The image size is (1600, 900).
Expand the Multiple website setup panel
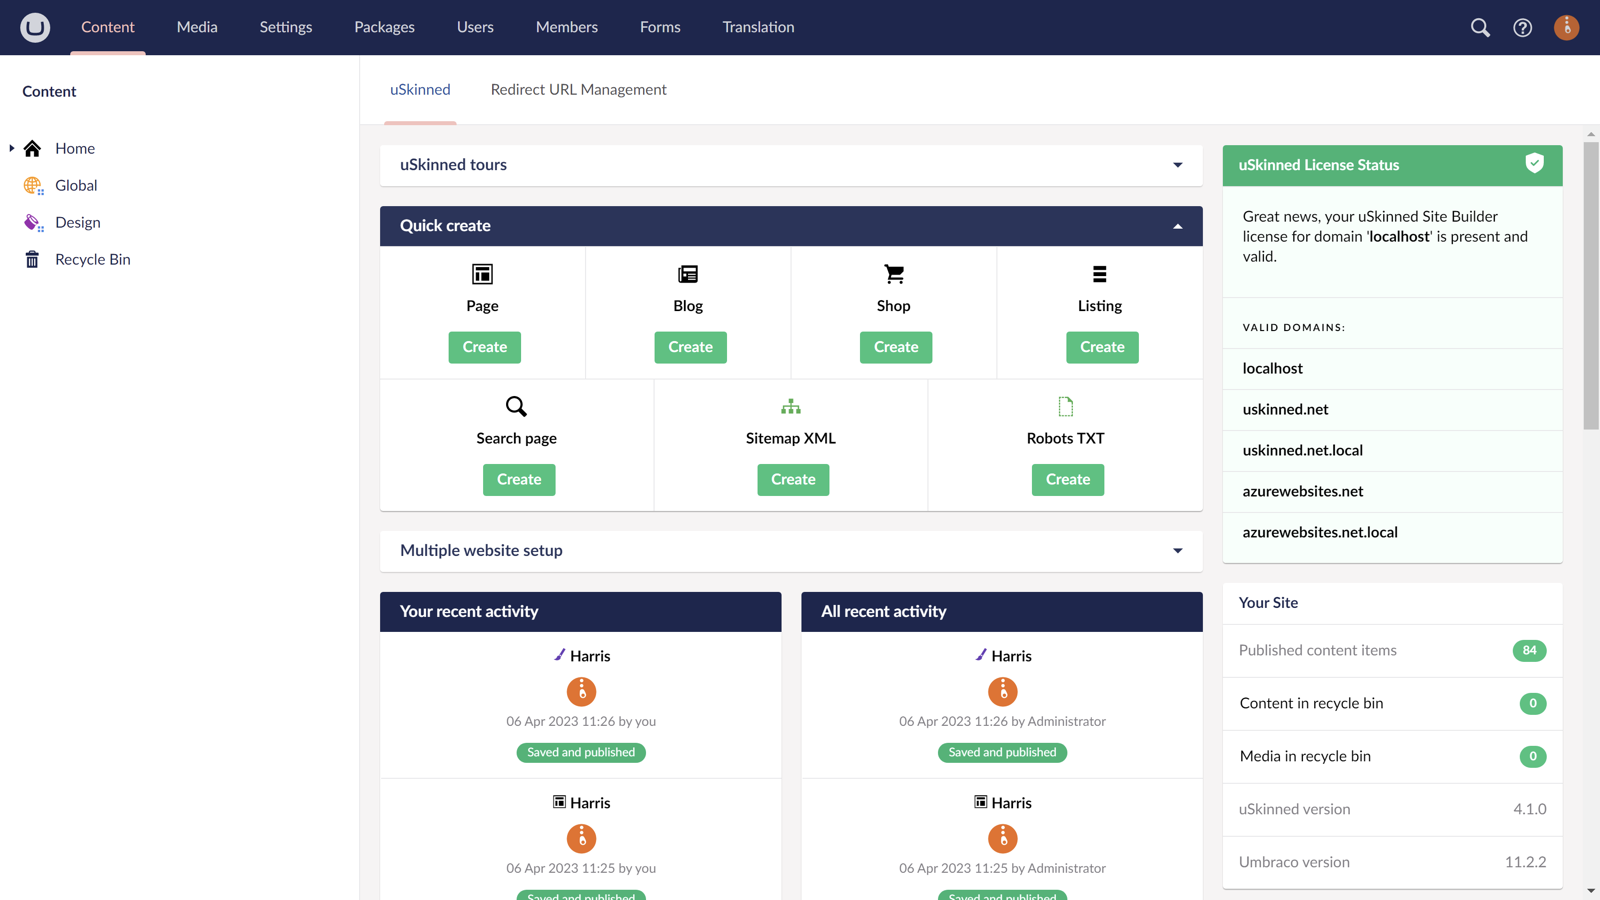[1177, 551]
